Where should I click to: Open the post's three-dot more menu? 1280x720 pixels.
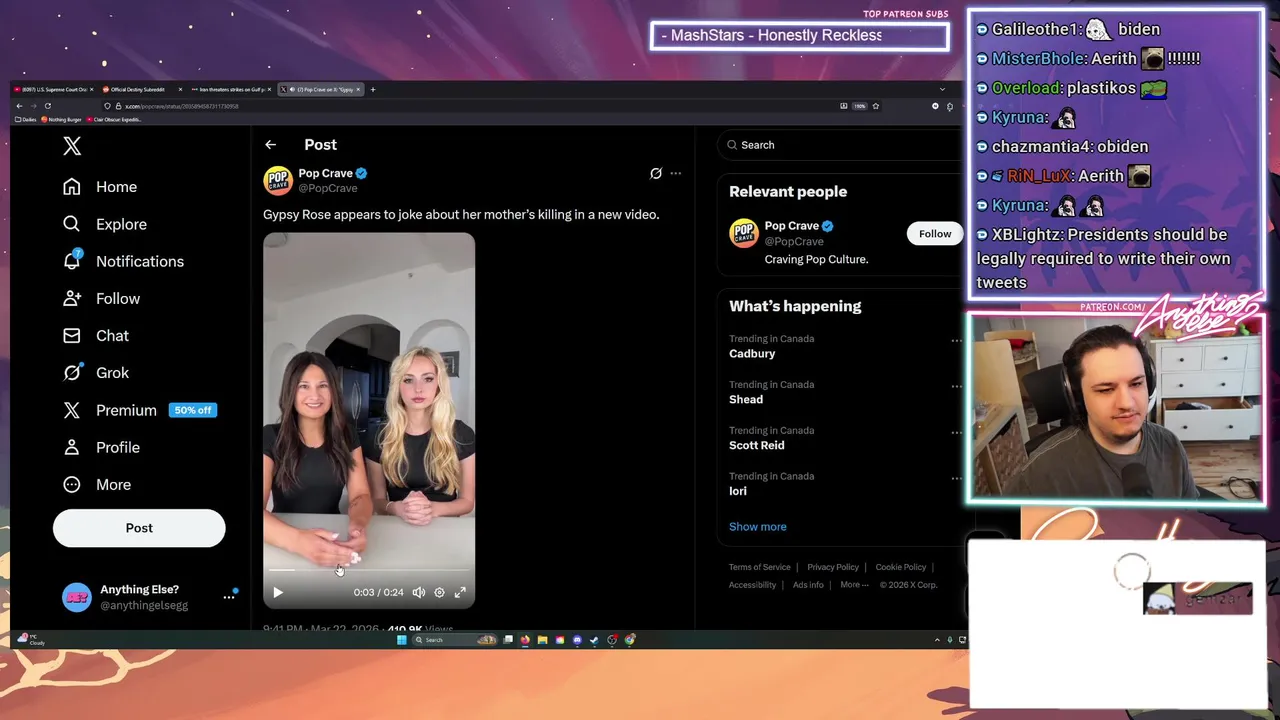676,173
